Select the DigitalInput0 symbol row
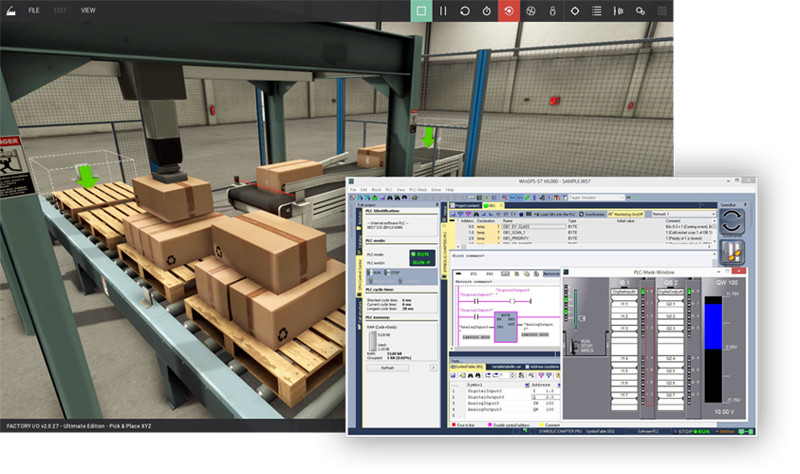Screen dimensions: 800x474 (504, 391)
